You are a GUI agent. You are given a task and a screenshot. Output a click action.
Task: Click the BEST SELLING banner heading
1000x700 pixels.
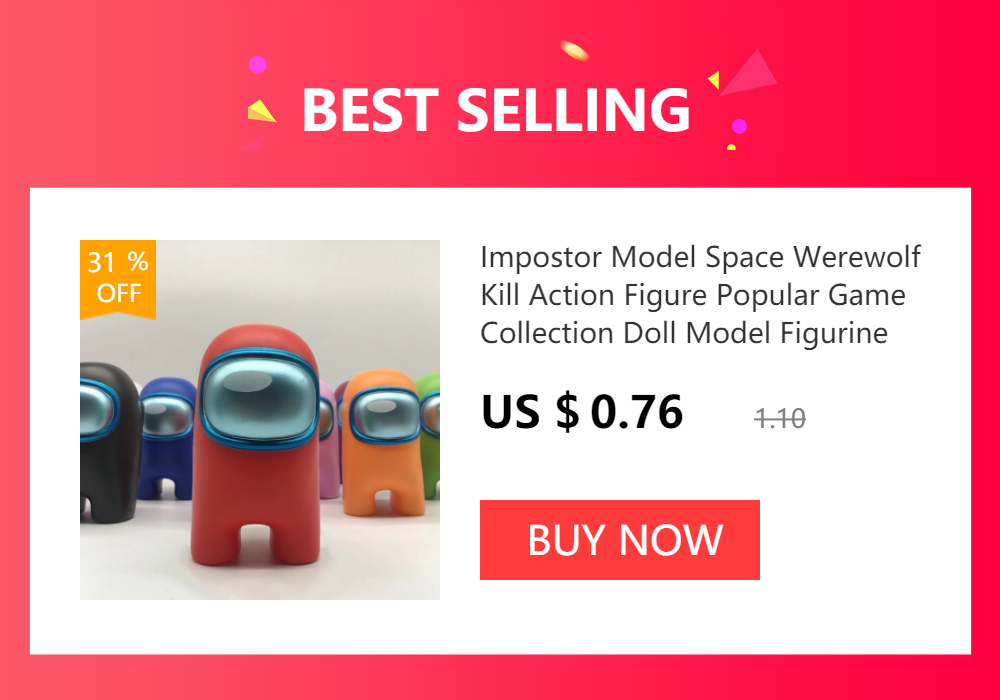496,110
